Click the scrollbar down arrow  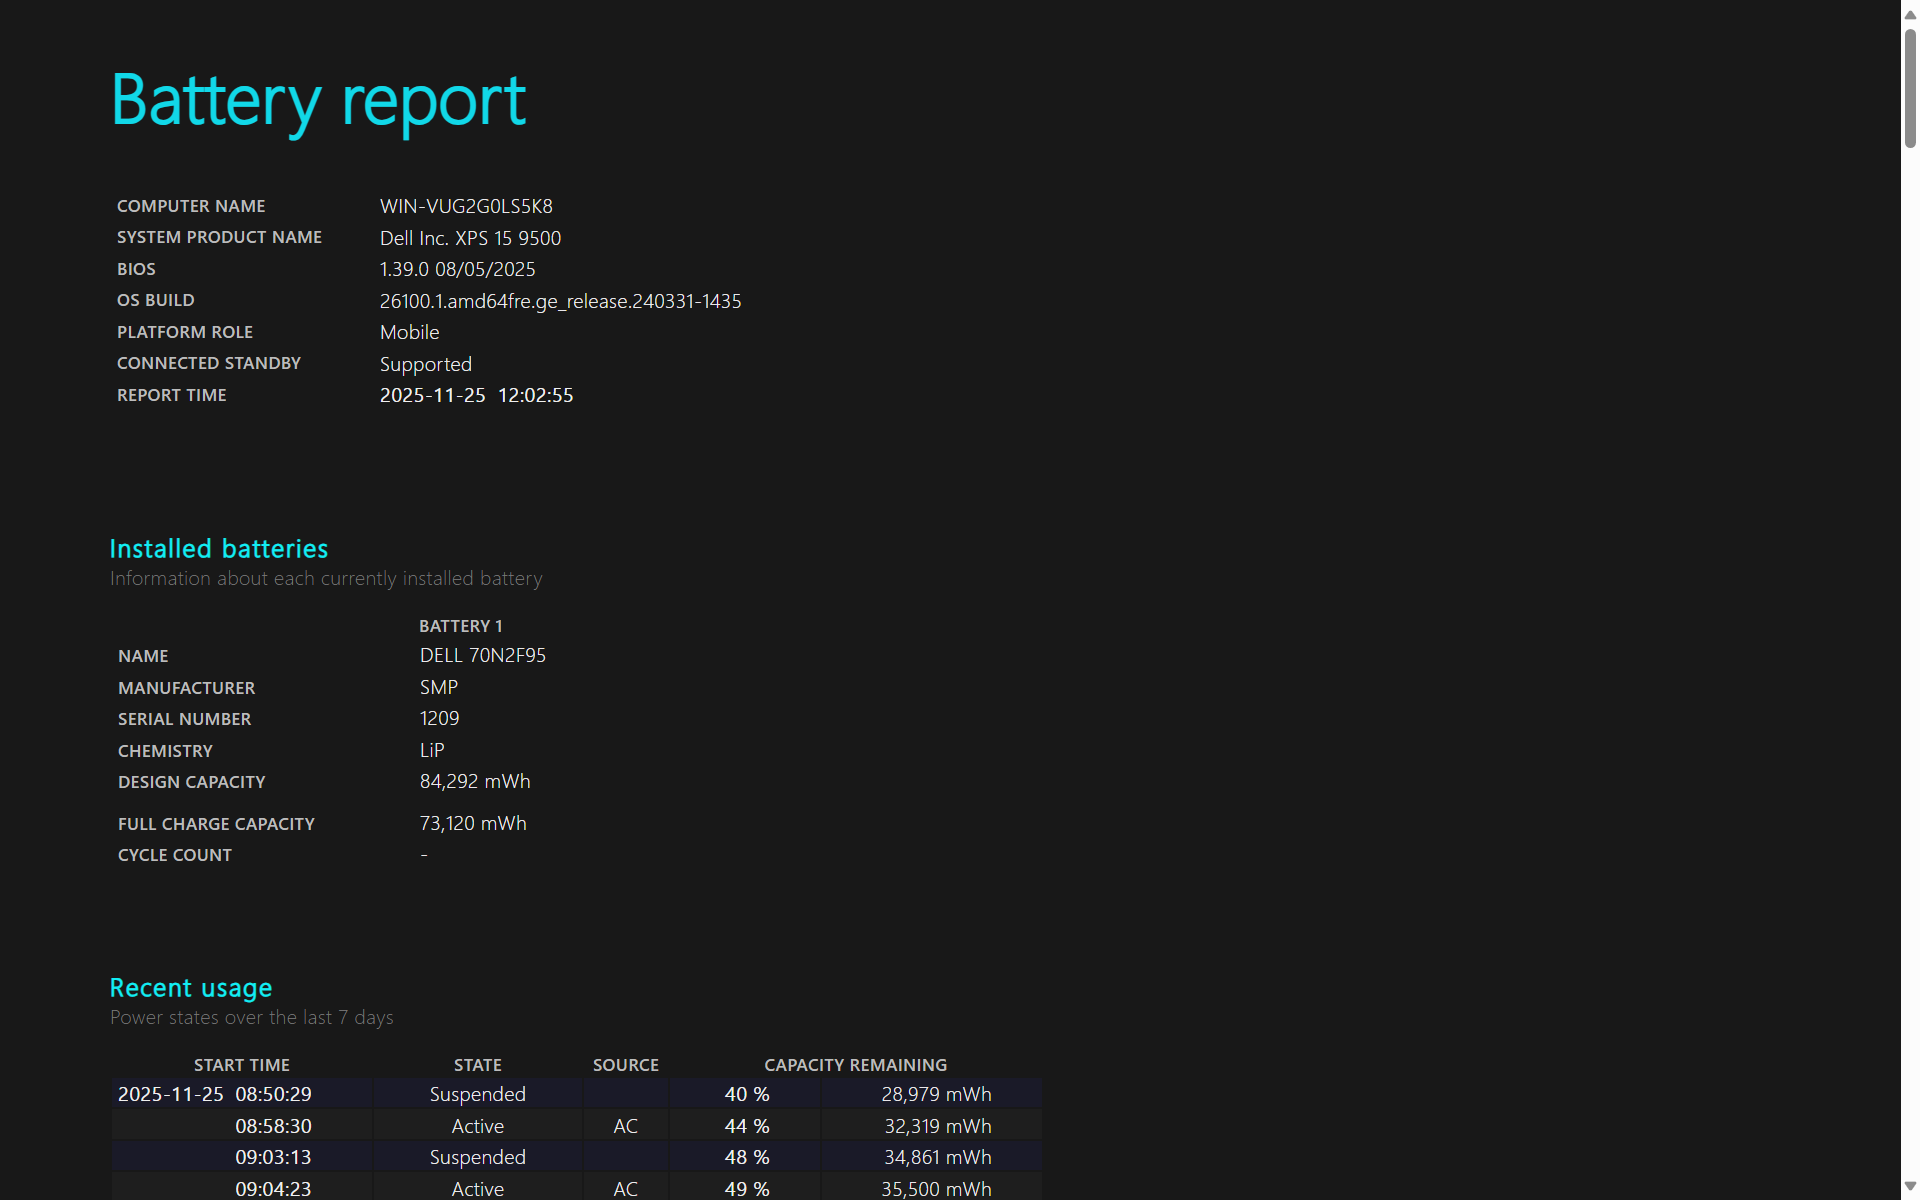[x=1910, y=1186]
